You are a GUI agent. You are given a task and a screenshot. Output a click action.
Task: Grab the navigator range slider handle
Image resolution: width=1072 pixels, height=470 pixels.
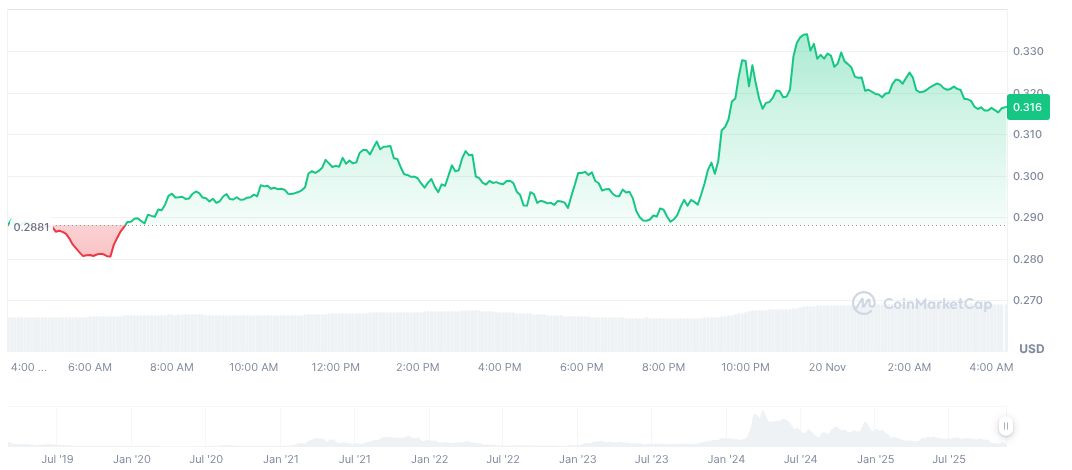(x=1005, y=426)
